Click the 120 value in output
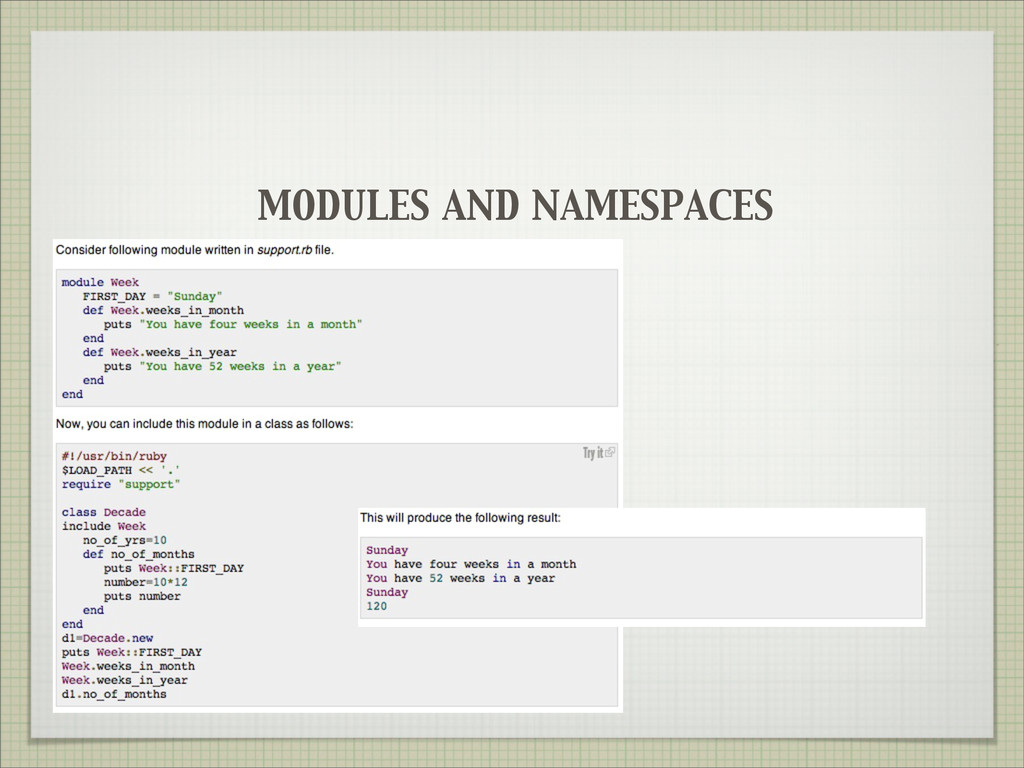Viewport: 1024px width, 768px height. click(x=376, y=606)
